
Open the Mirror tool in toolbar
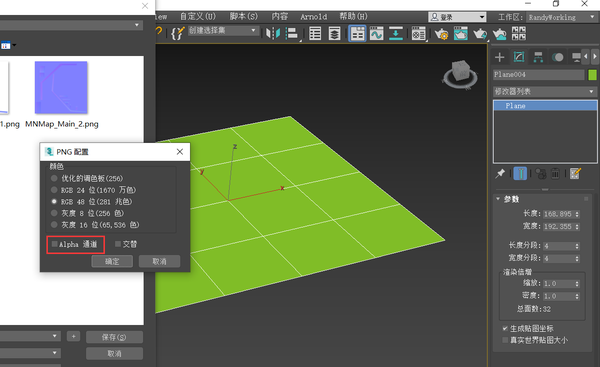273,34
